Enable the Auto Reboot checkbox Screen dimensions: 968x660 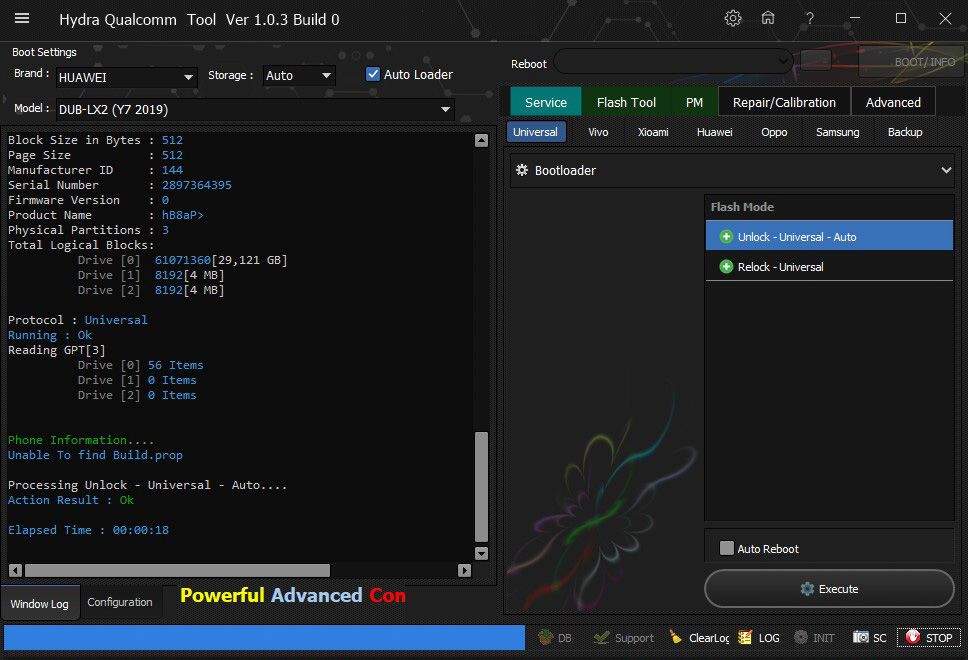(x=727, y=548)
